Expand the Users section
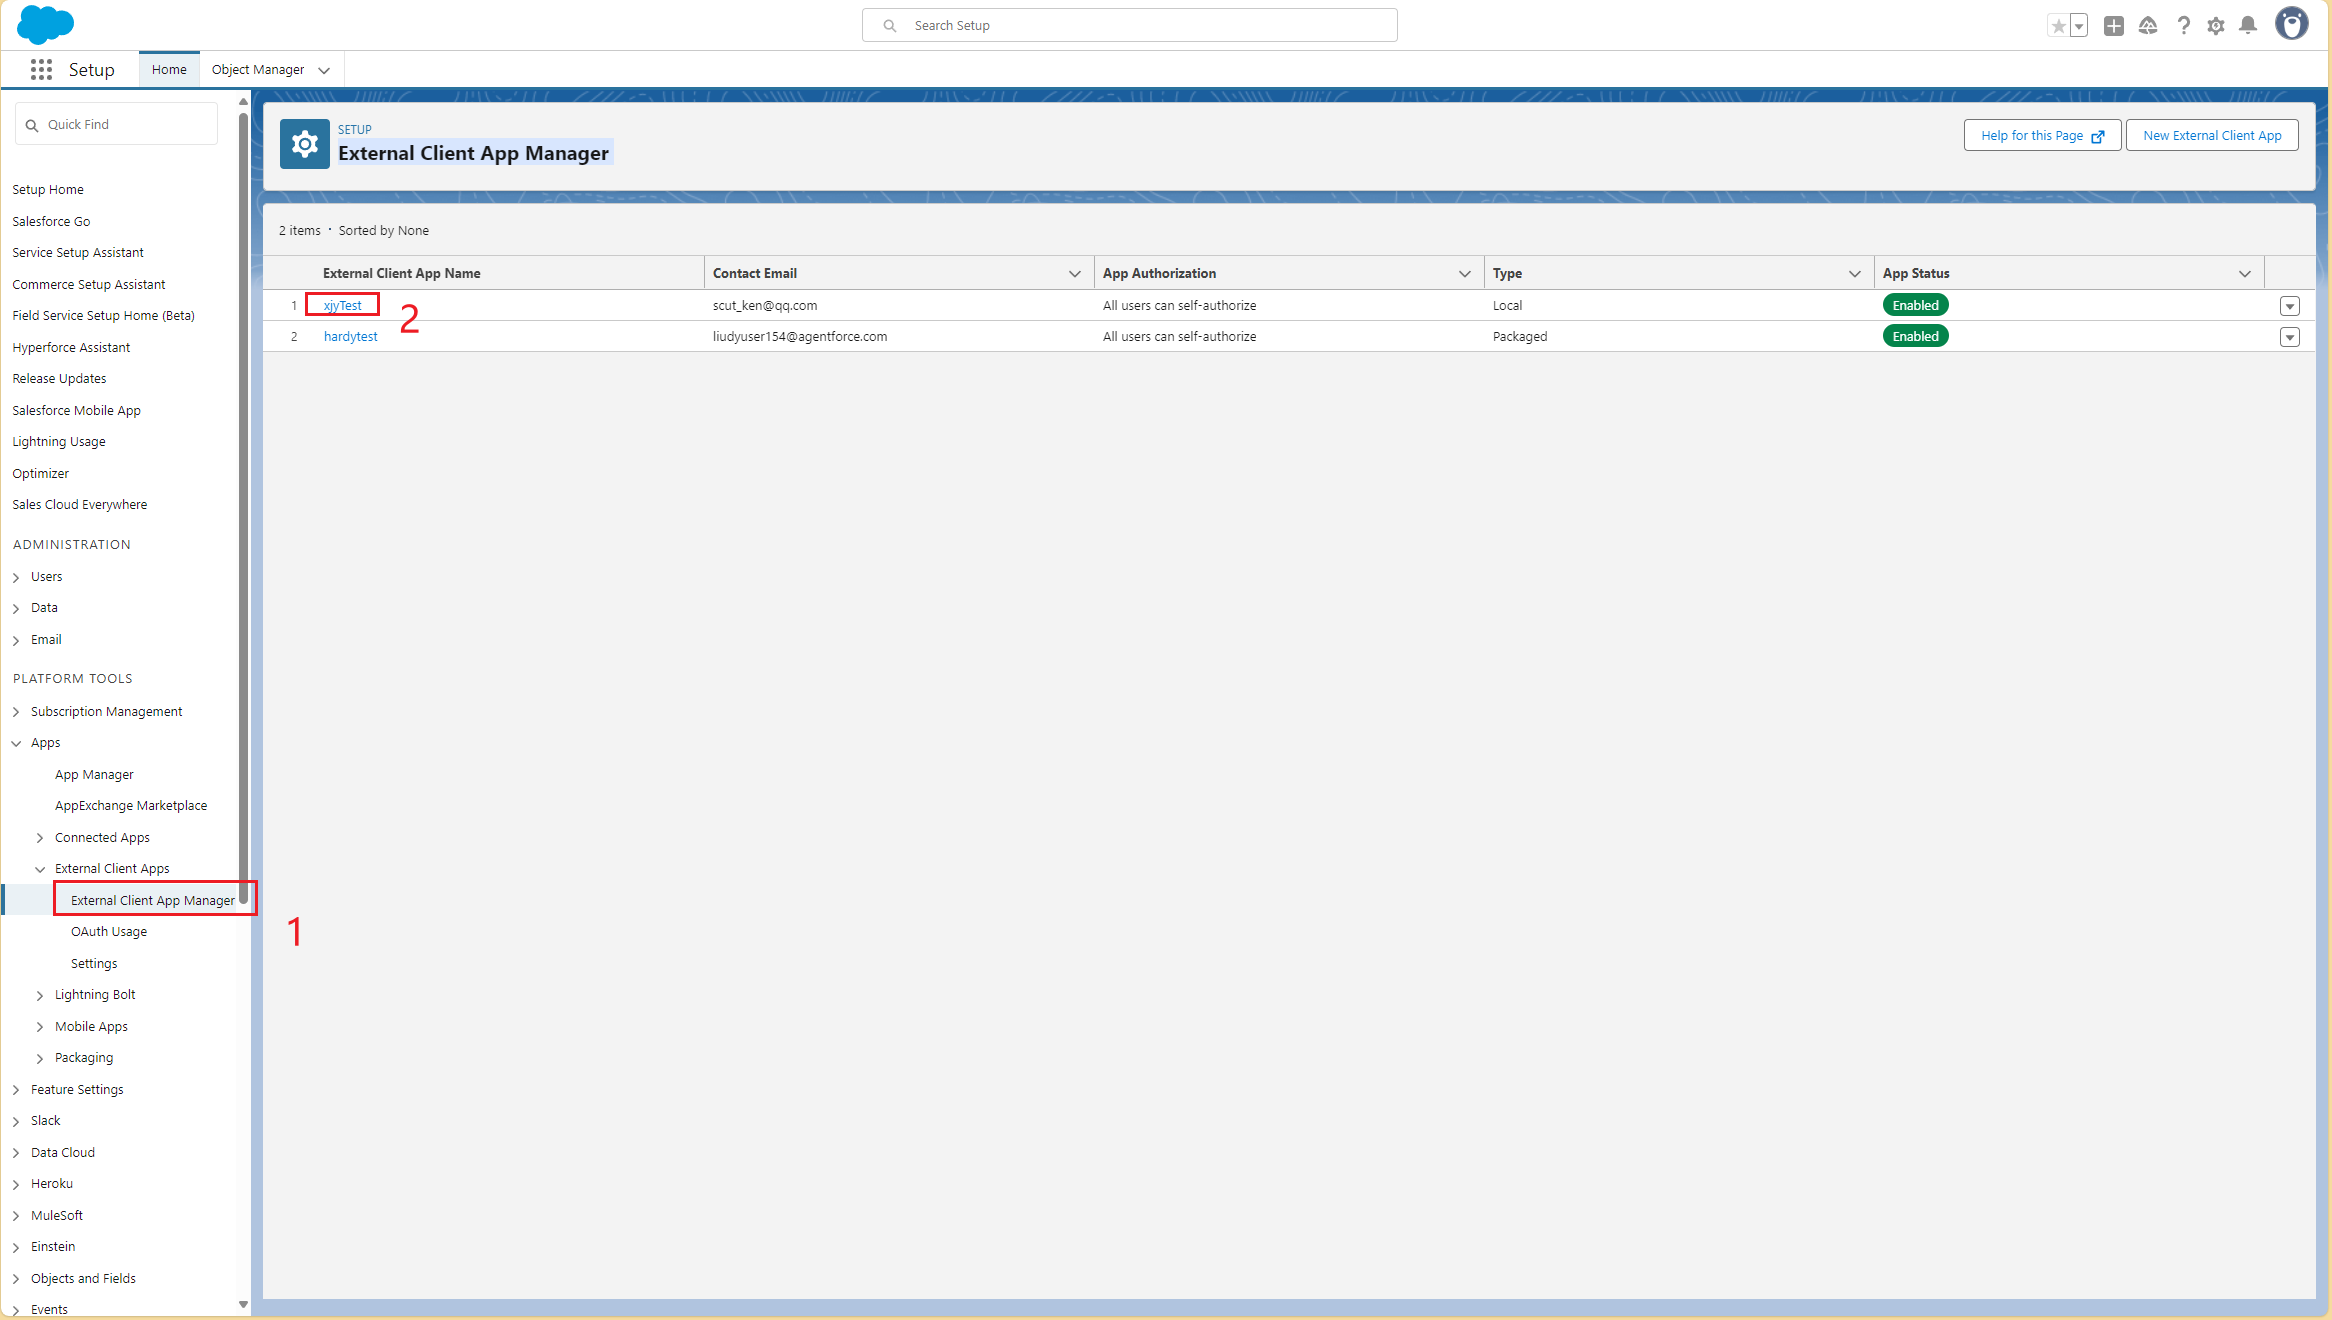2332x1320 pixels. tap(16, 577)
